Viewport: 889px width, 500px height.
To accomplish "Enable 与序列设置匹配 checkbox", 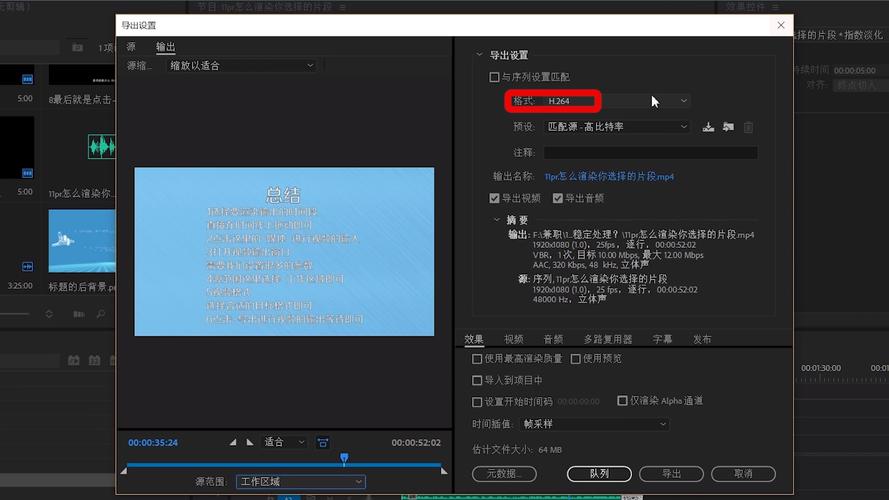I will pyautogui.click(x=494, y=77).
